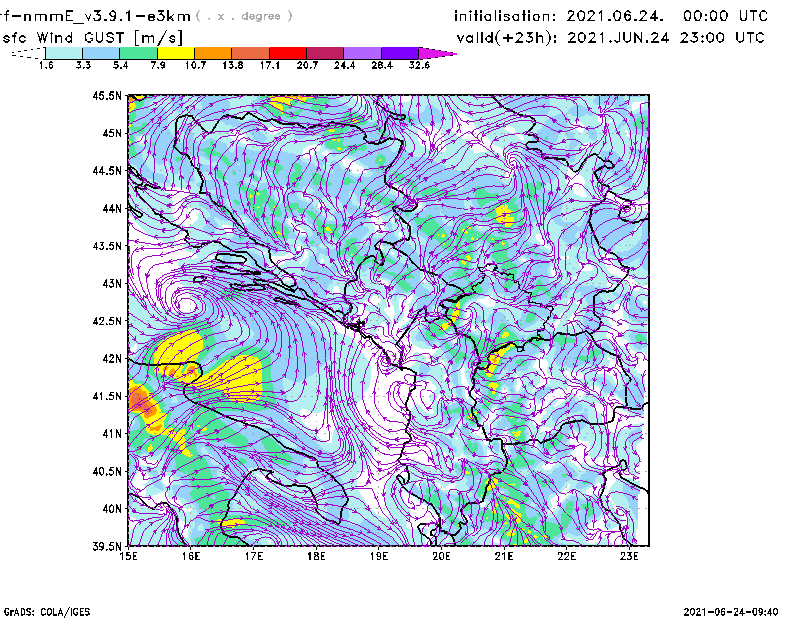Click the legend value 24.4
The width and height of the screenshot is (800, 618).
pos(344,65)
